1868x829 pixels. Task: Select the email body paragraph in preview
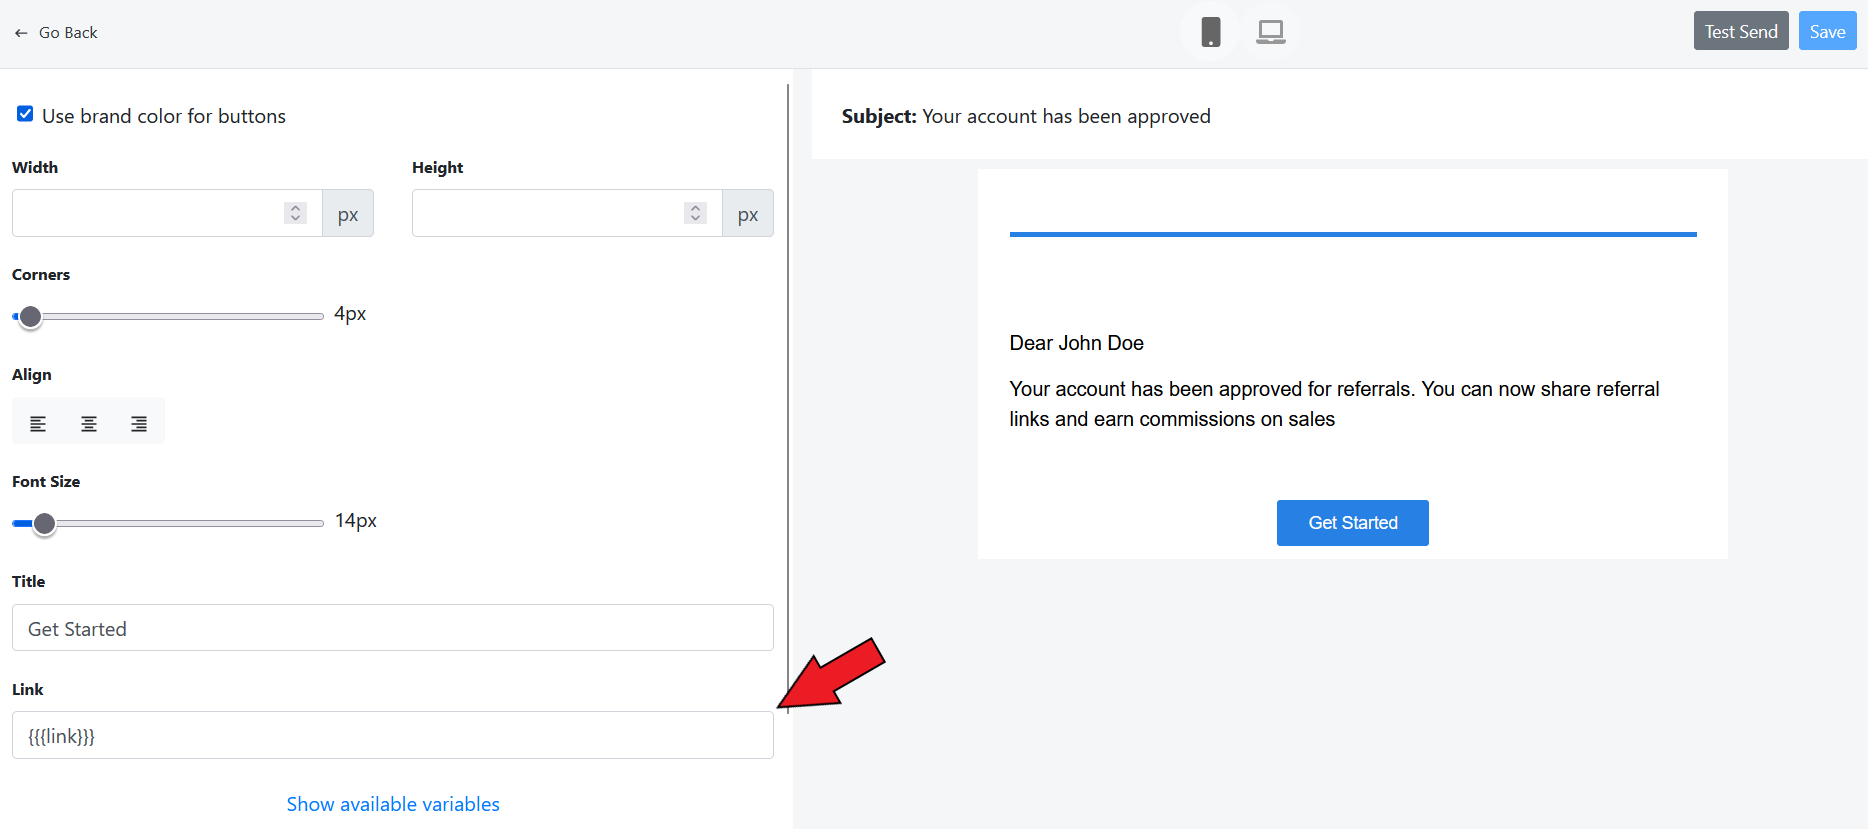1333,404
